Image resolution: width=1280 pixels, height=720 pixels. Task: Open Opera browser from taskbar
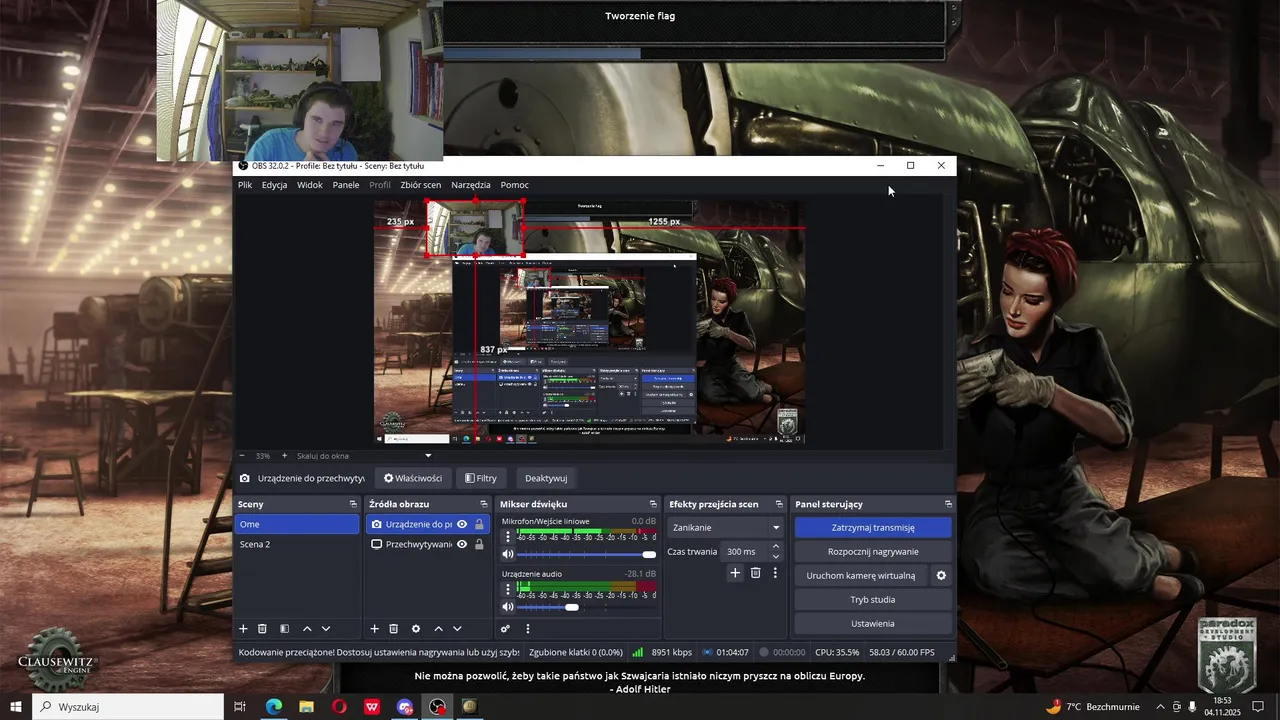pos(340,707)
